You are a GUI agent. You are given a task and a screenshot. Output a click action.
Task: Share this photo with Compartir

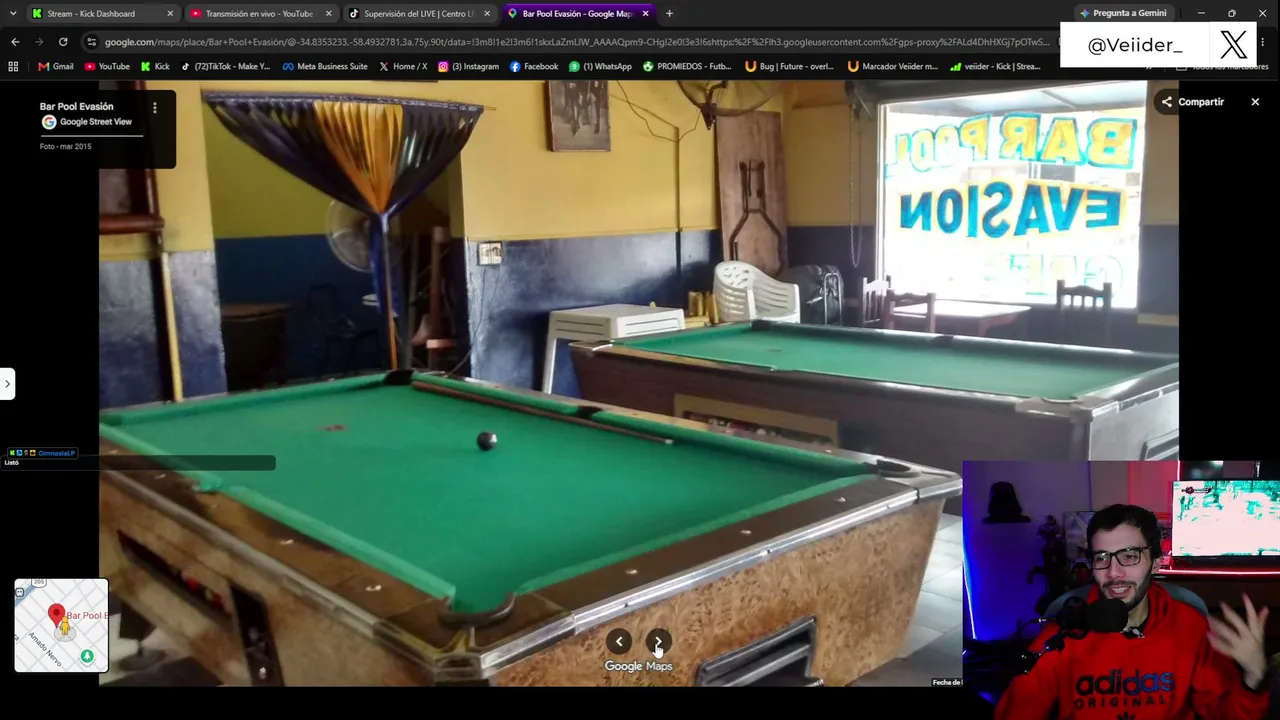point(1192,102)
